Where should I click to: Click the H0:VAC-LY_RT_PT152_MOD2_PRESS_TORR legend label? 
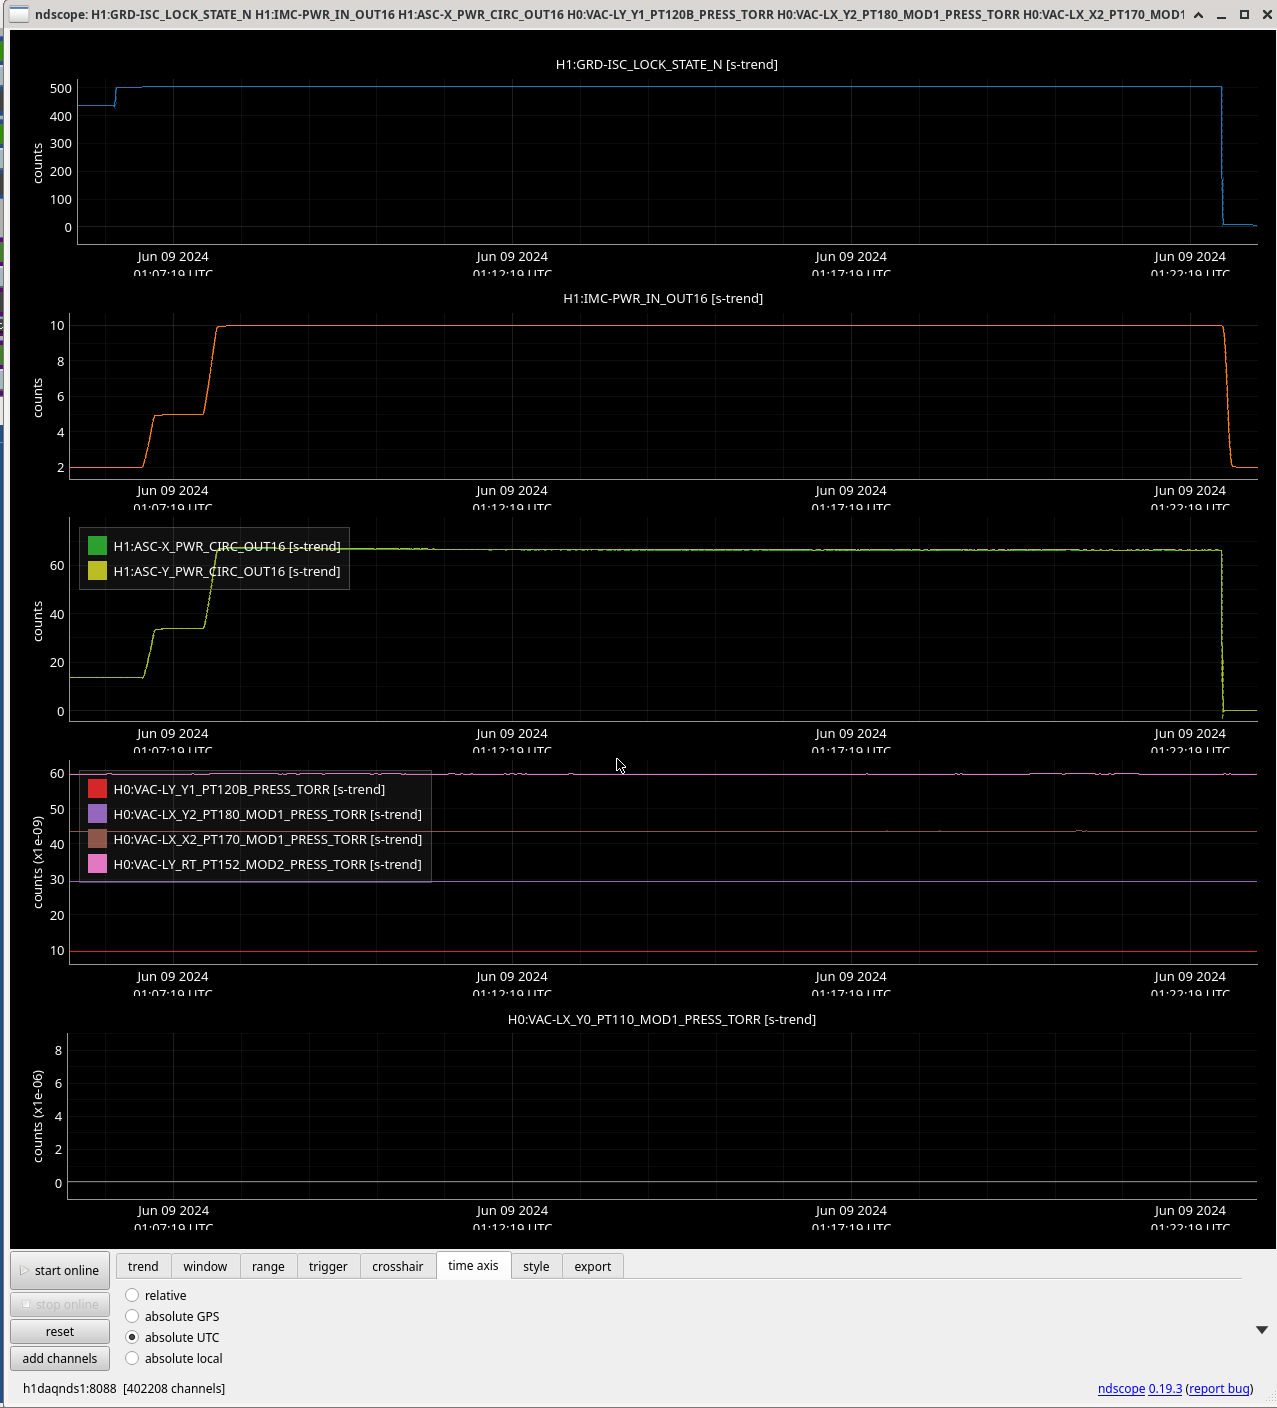coord(267,864)
